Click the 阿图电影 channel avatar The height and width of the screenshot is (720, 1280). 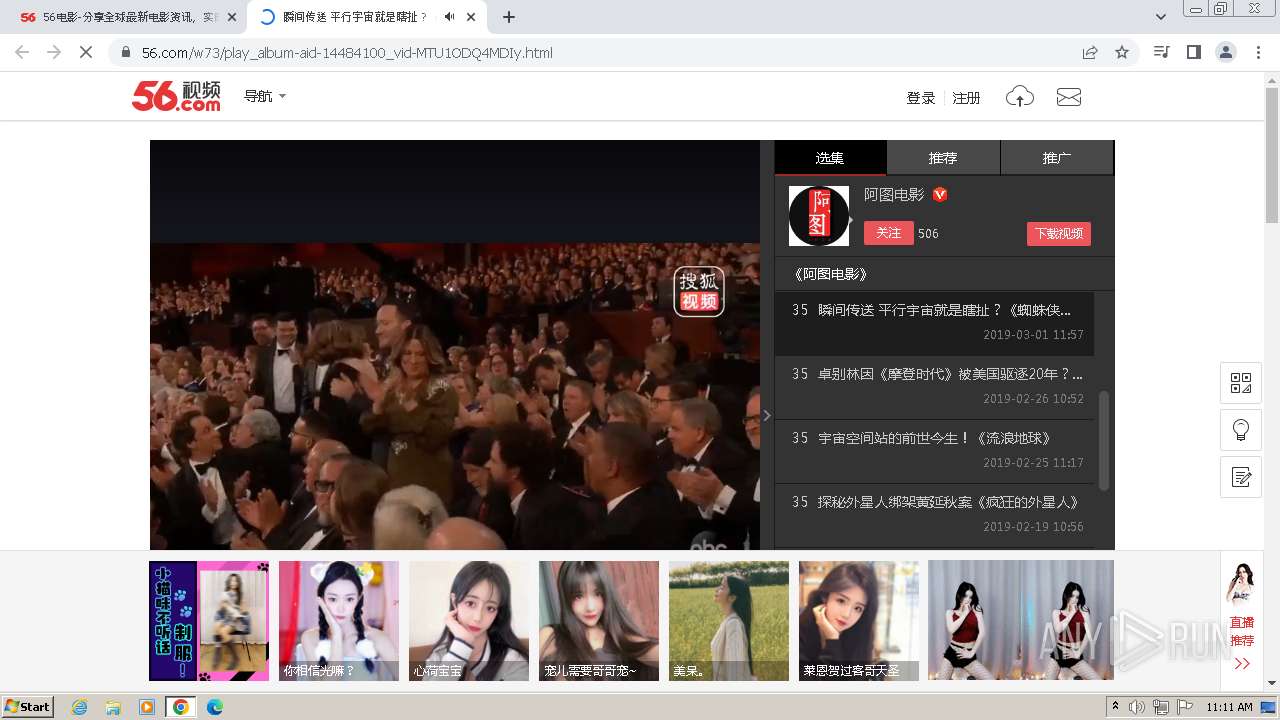tap(819, 216)
